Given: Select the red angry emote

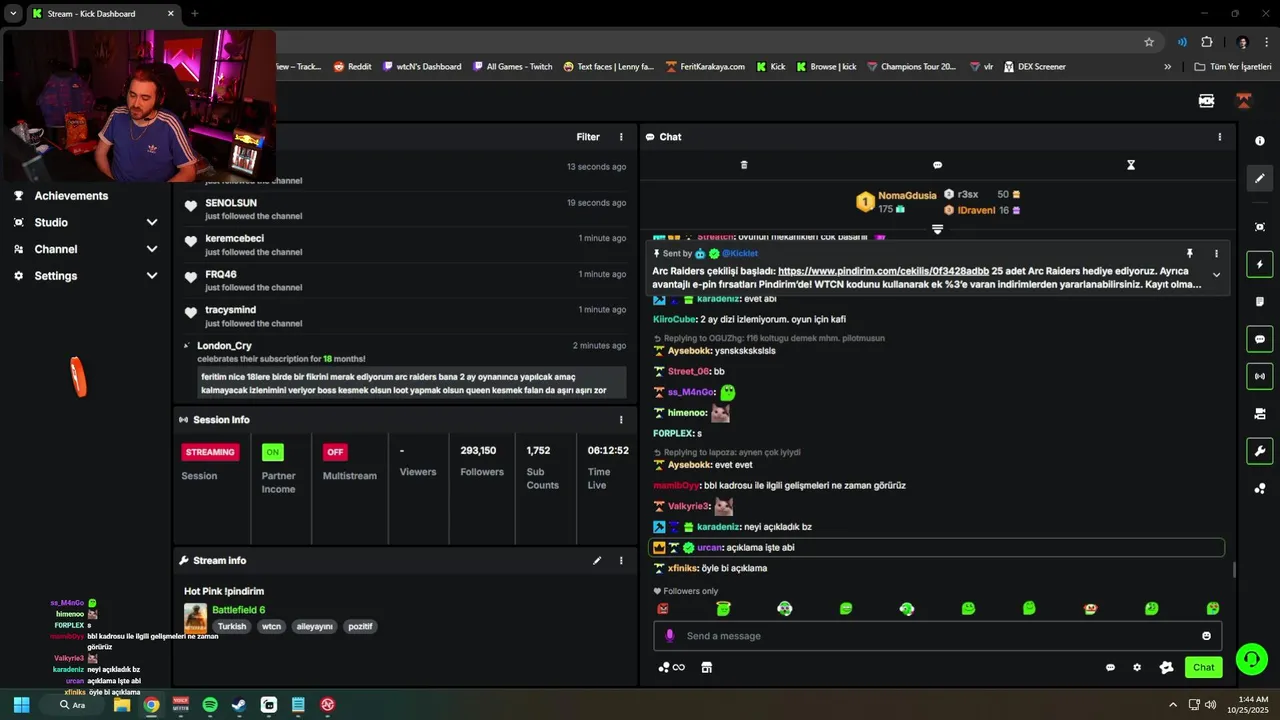Looking at the screenshot, I should tap(662, 608).
